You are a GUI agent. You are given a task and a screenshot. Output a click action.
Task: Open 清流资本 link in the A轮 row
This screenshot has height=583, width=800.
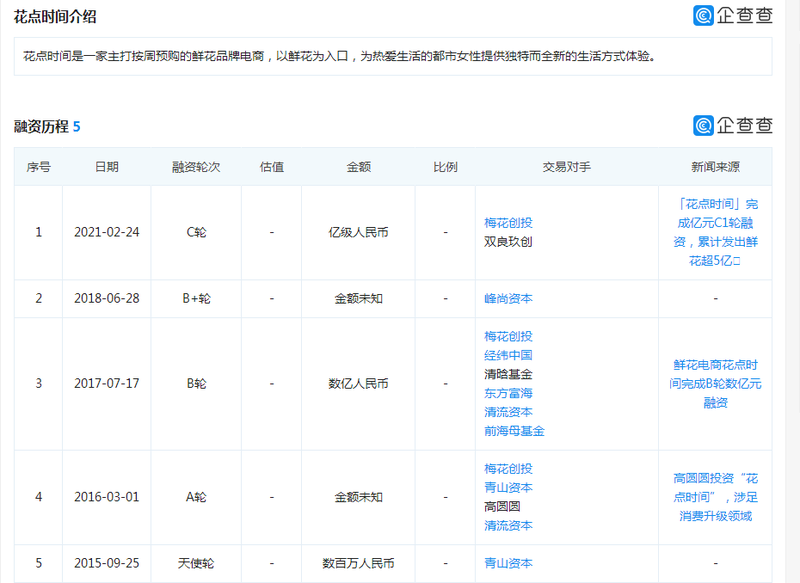(508, 526)
